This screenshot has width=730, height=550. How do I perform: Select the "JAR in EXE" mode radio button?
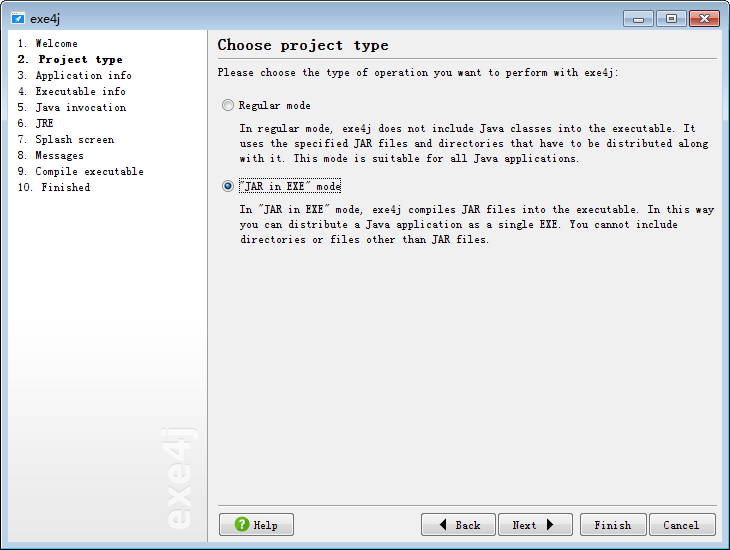[228, 186]
